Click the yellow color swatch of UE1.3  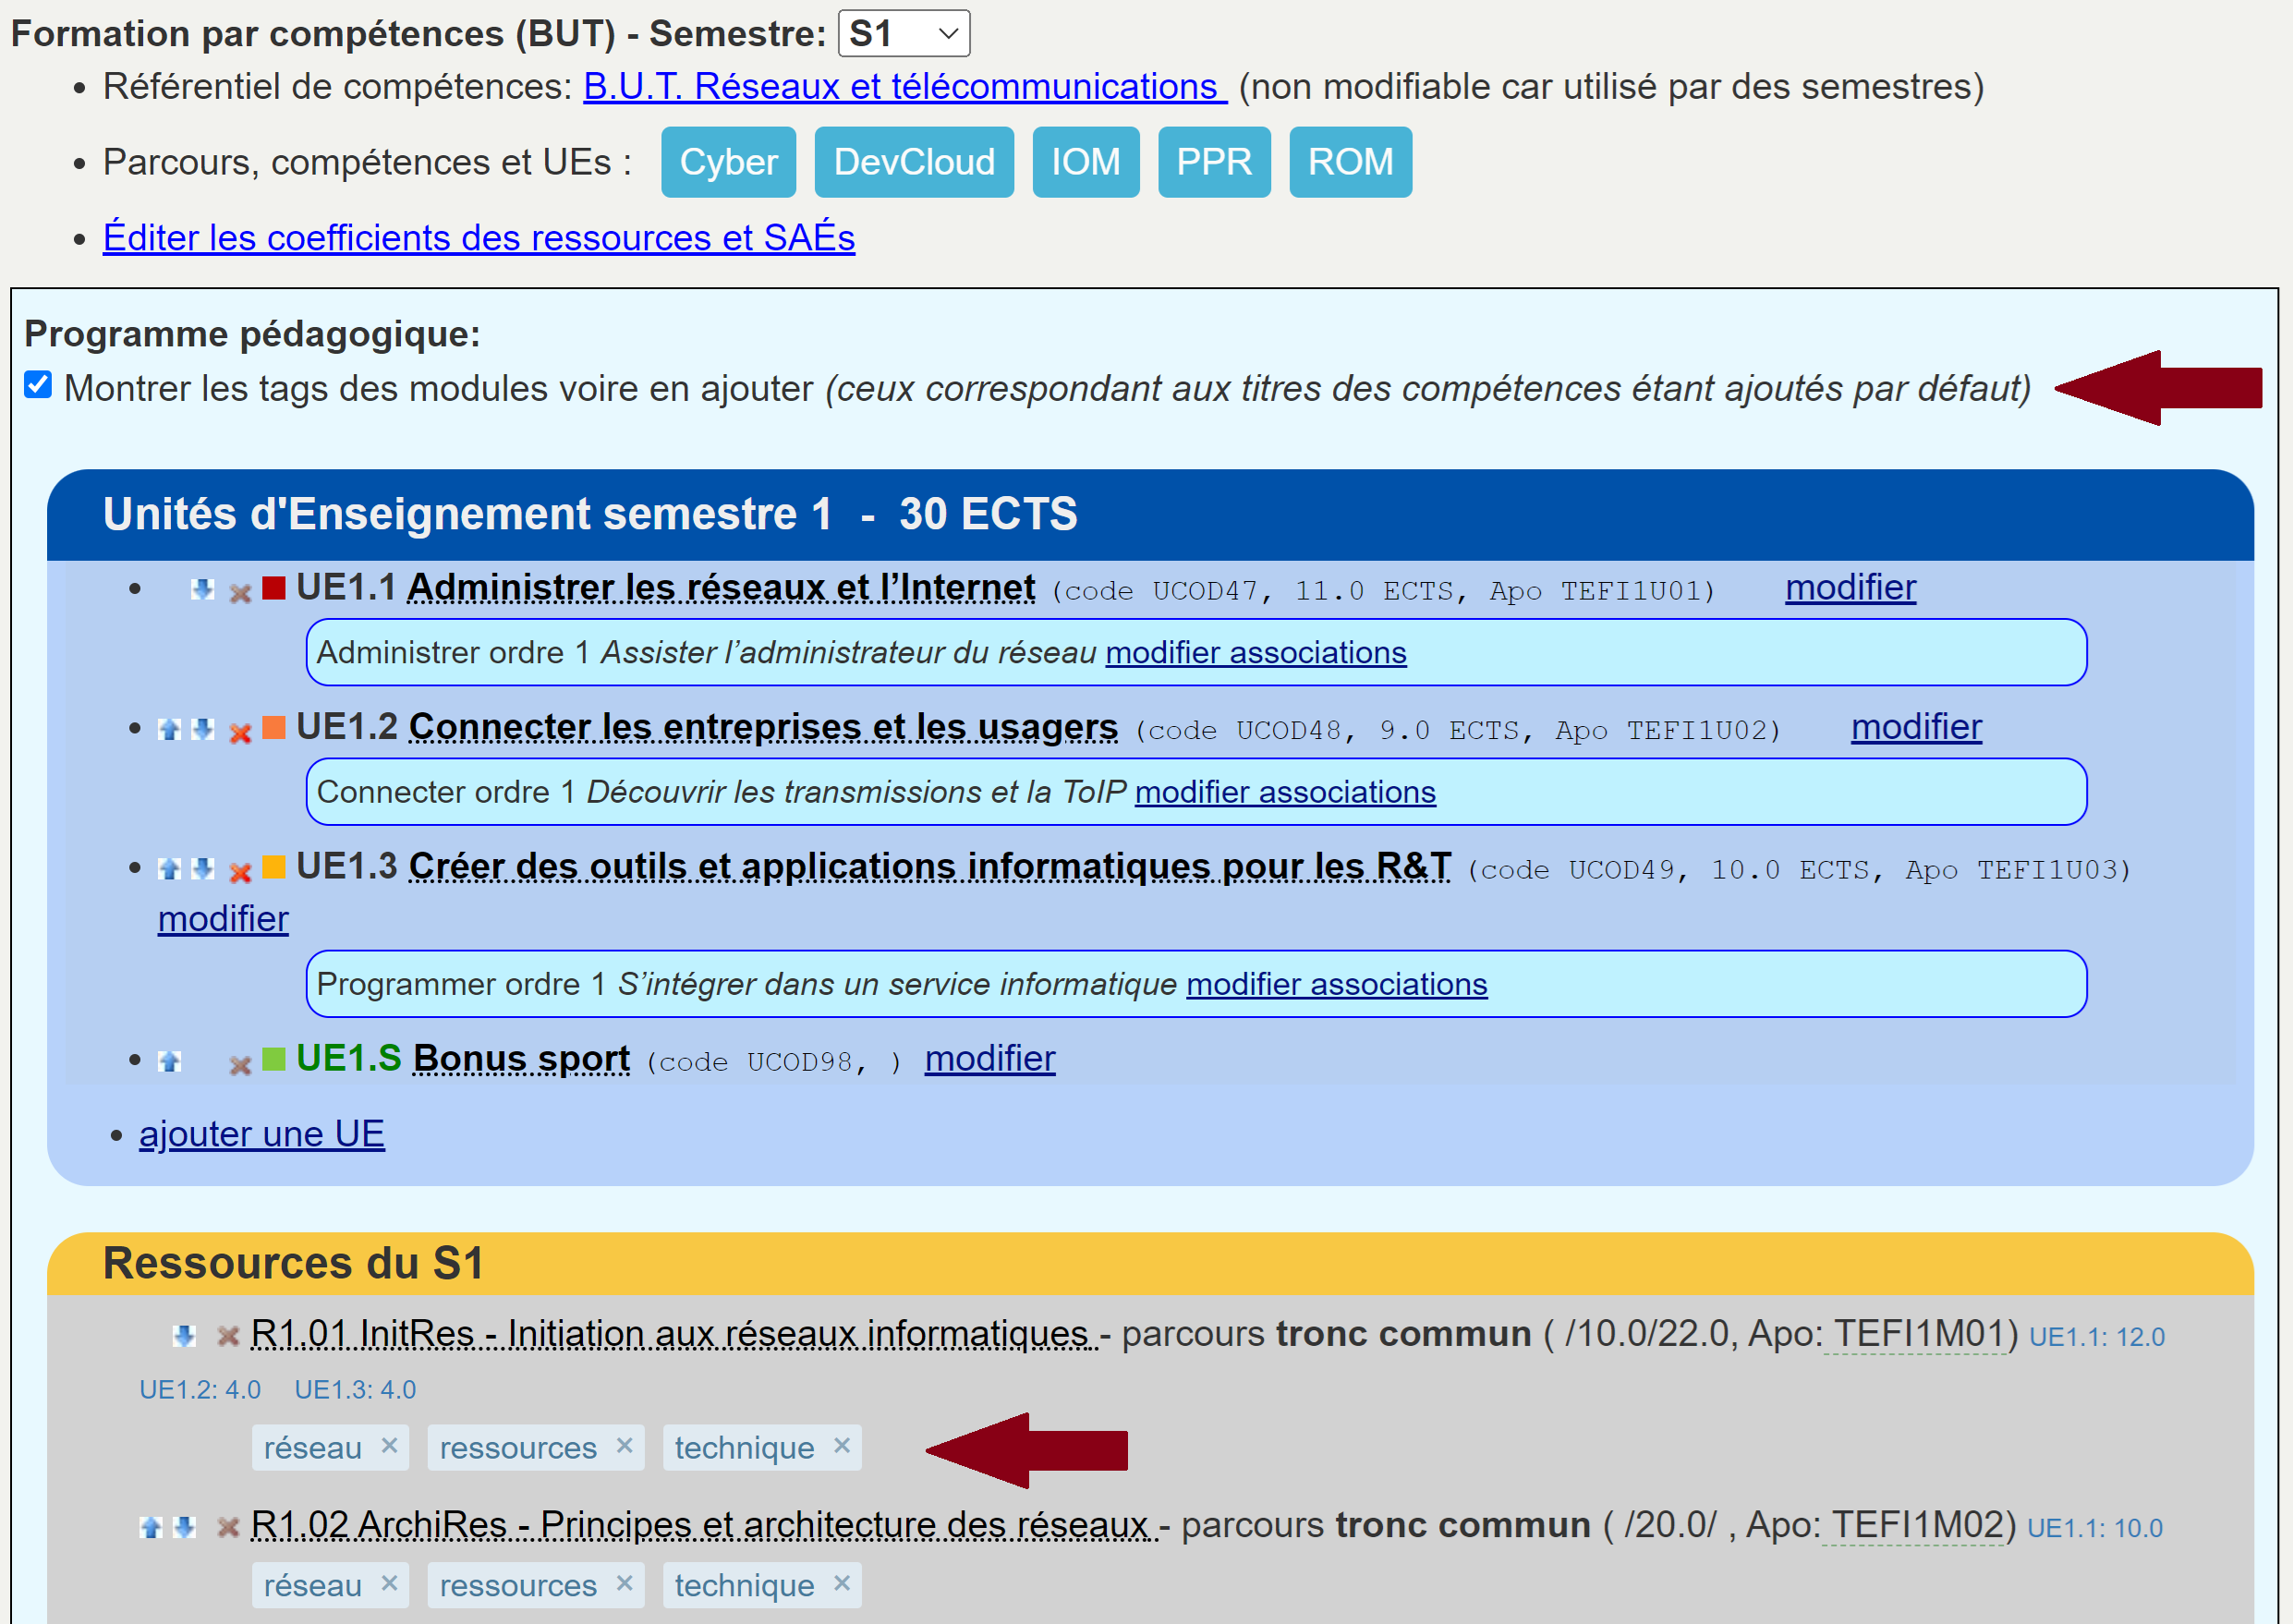click(273, 868)
